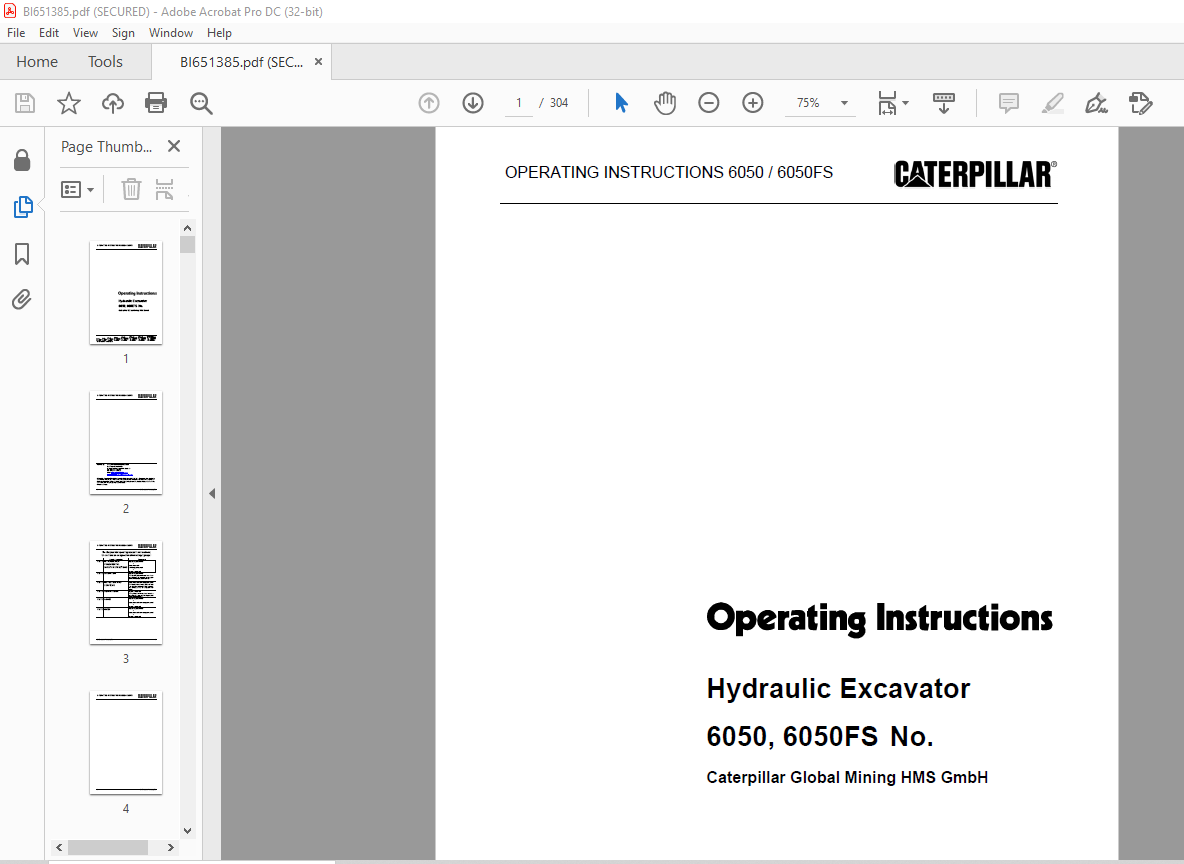Click the Save file icon
The height and width of the screenshot is (864, 1184).
pyautogui.click(x=25, y=103)
